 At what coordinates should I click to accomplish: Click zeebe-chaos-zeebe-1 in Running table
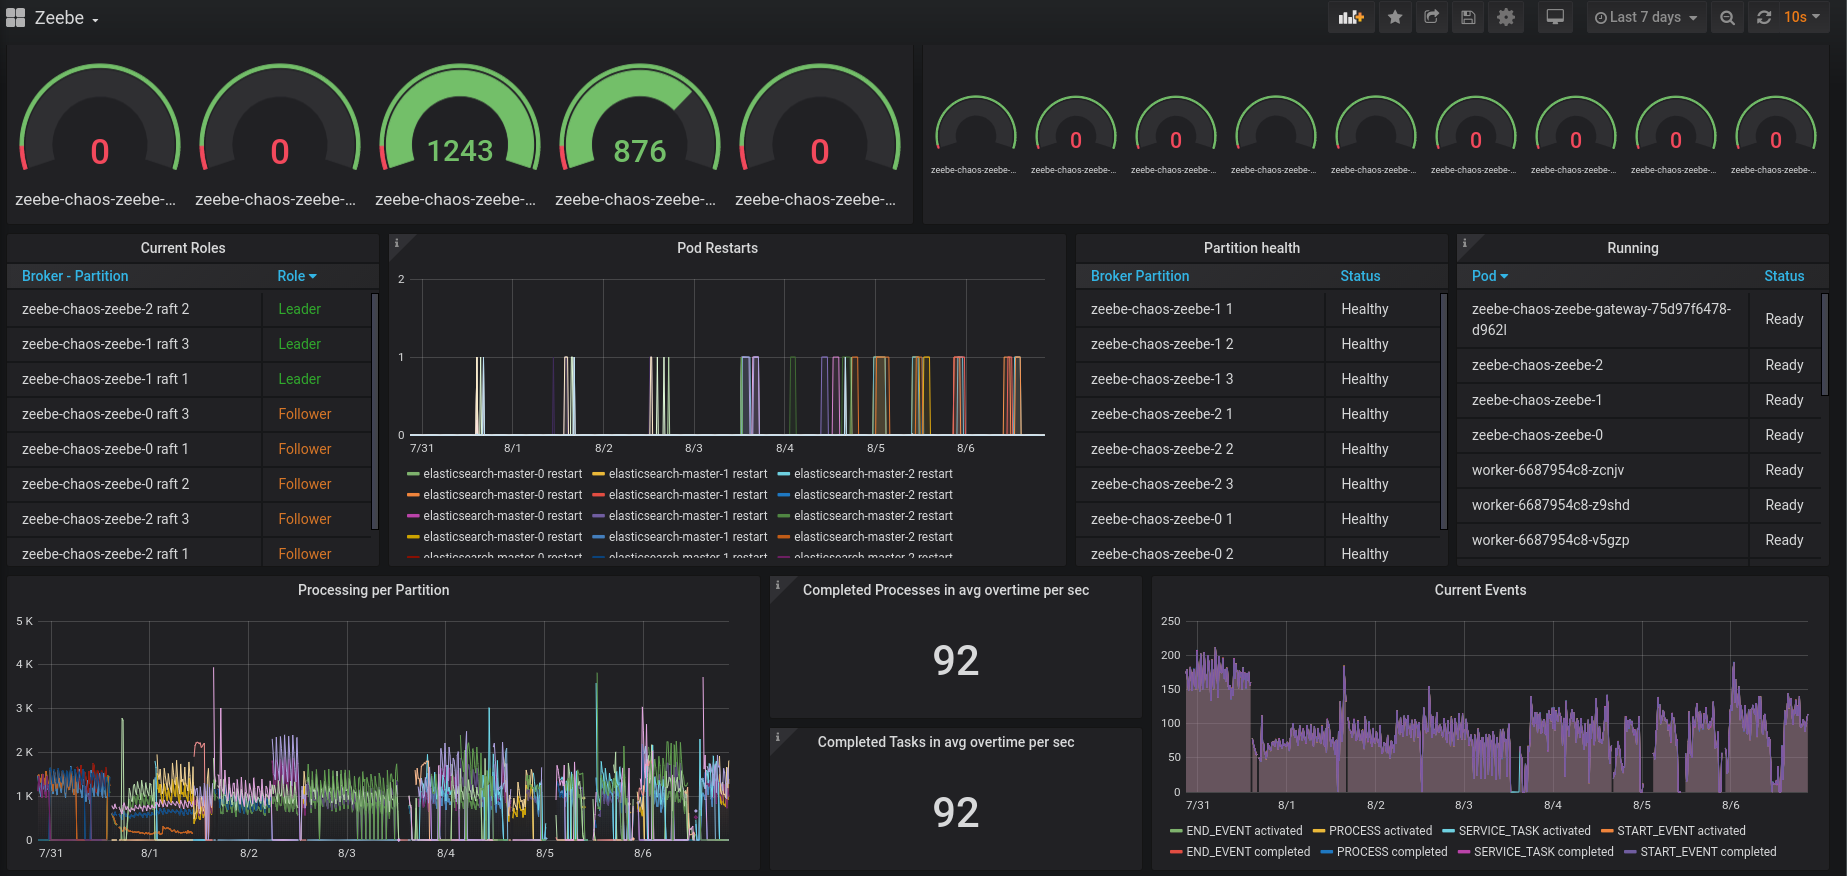click(x=1603, y=400)
